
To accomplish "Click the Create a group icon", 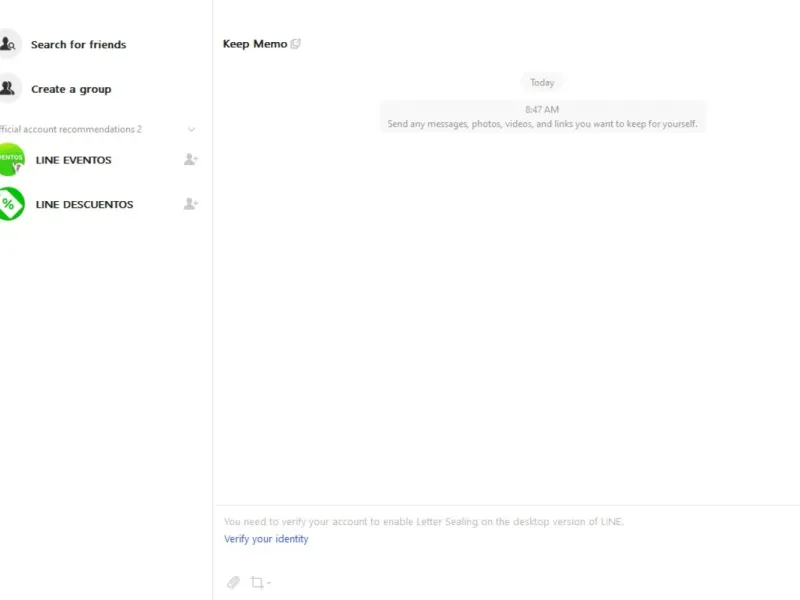I will tap(8, 89).
